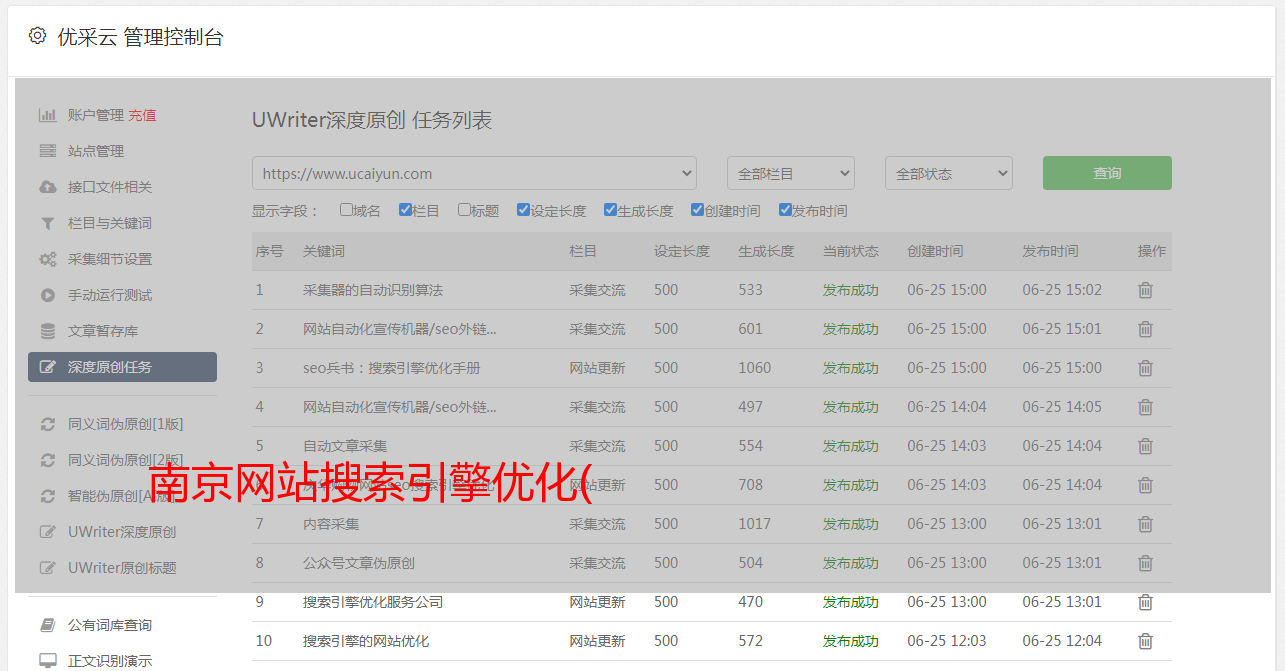Screen dimensions: 1285x671
Task: Enable the 域名 field checkbox
Action: pos(346,210)
